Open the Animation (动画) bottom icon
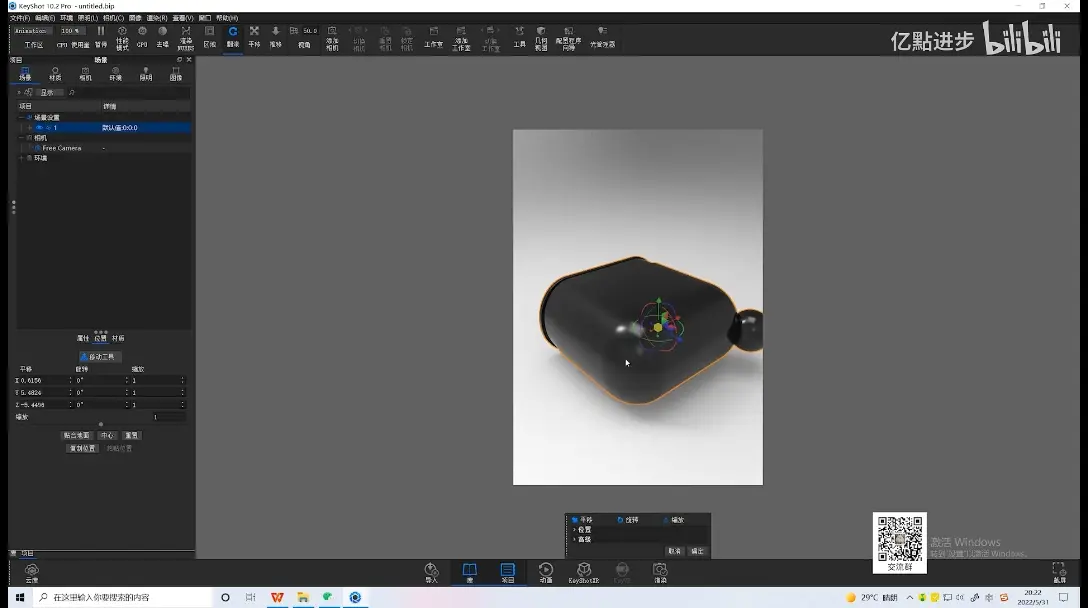Viewport: 1088px width, 608px height. click(546, 573)
